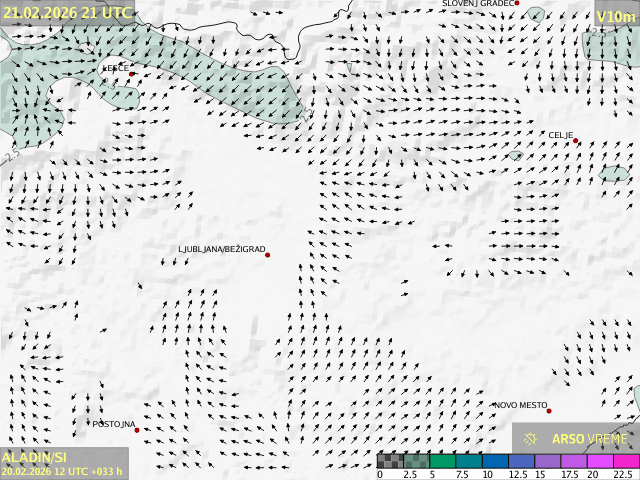Screen dimensions: 640x480
Task: Select the magenta 22.5 m/s legend swatch
Action: [x=625, y=461]
